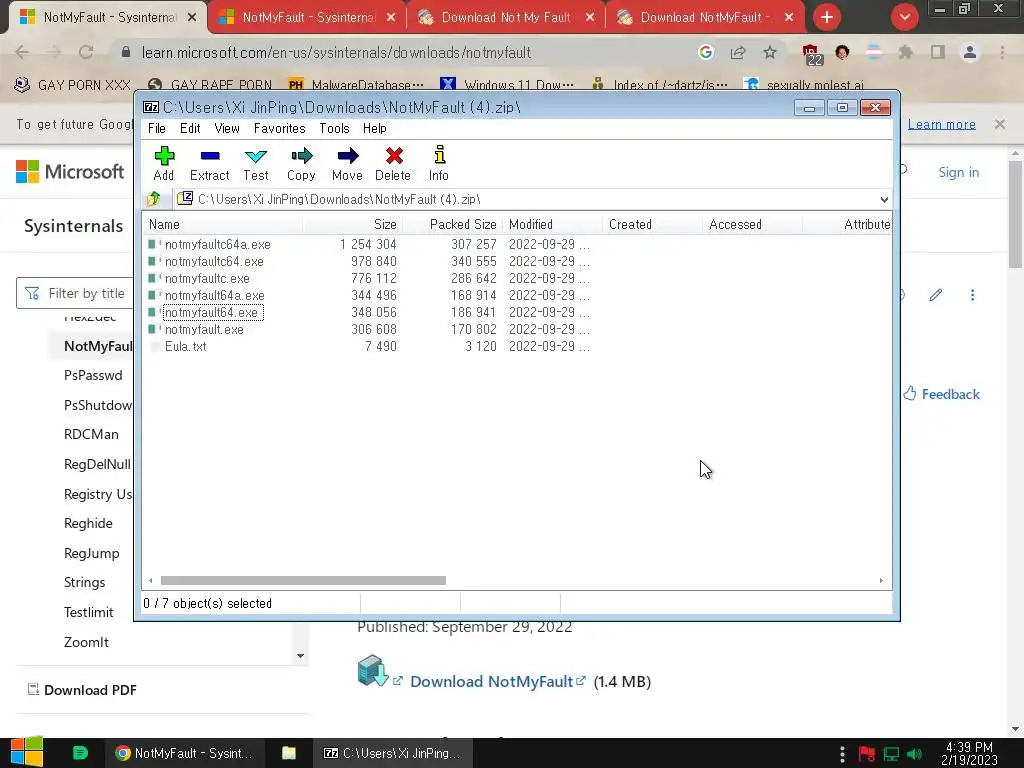Click the Google icon in the address bar
The height and width of the screenshot is (768, 1024).
[705, 52]
